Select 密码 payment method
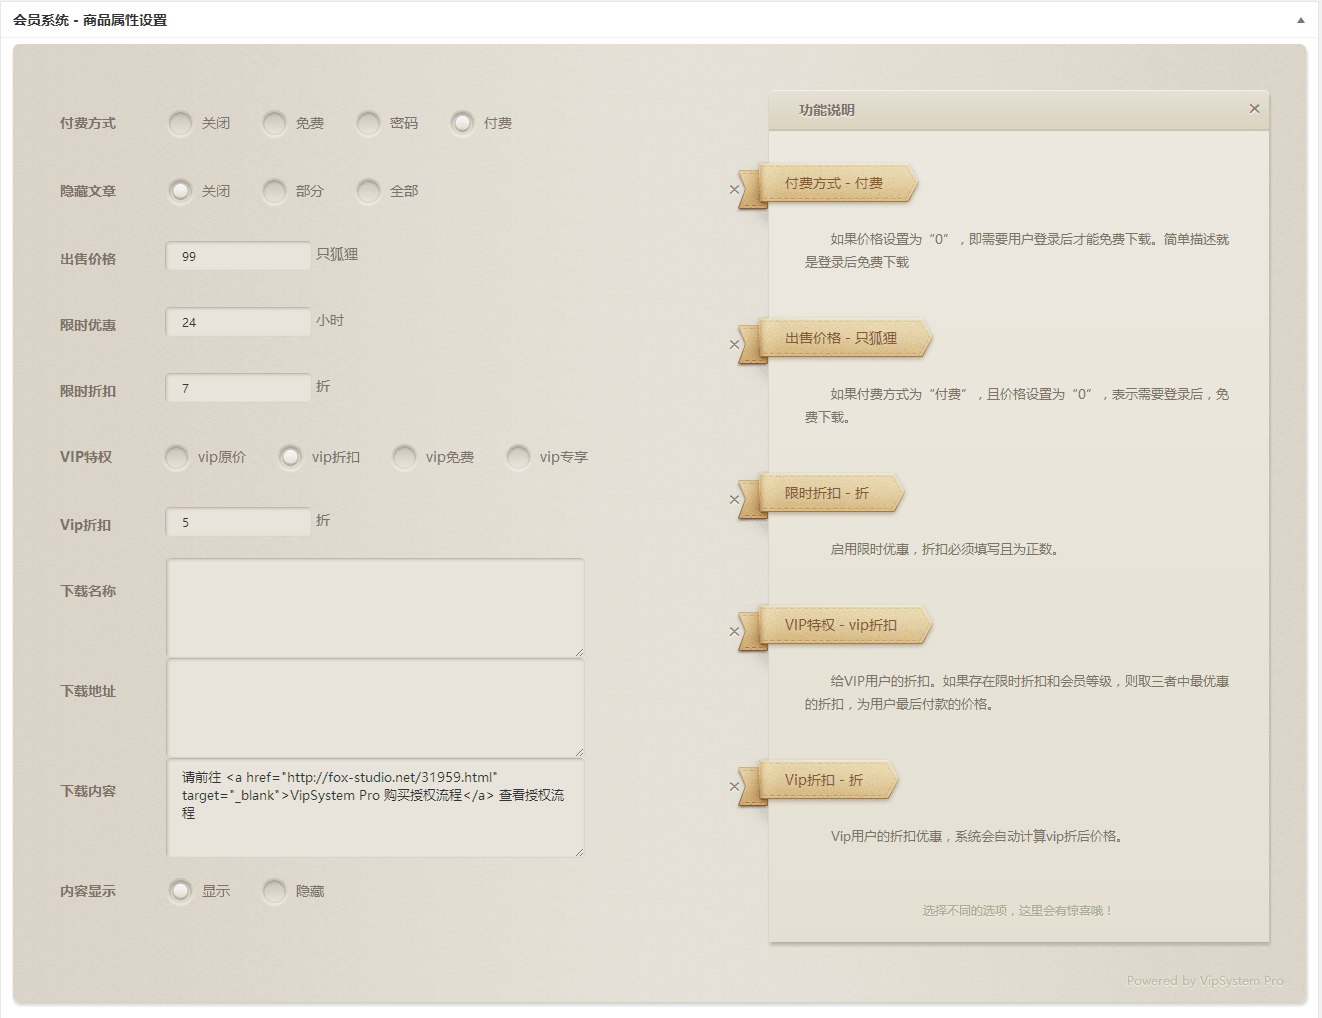 click(368, 123)
